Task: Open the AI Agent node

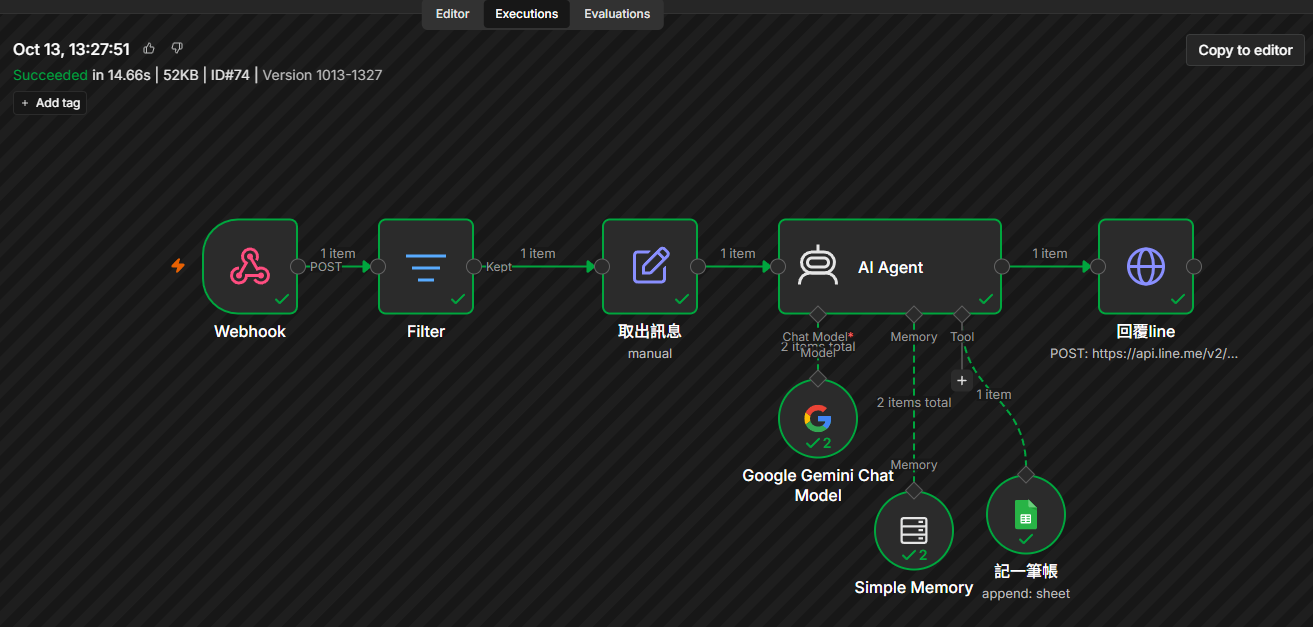Action: click(x=890, y=266)
